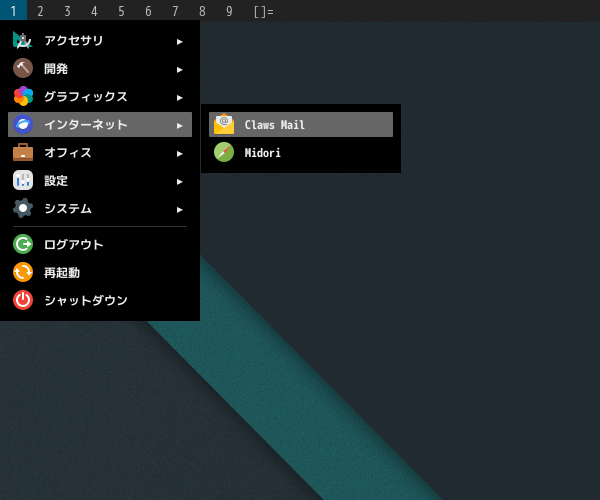The height and width of the screenshot is (500, 600).
Task: Expand the オフィス submenu arrow
Action: [x=179, y=153]
